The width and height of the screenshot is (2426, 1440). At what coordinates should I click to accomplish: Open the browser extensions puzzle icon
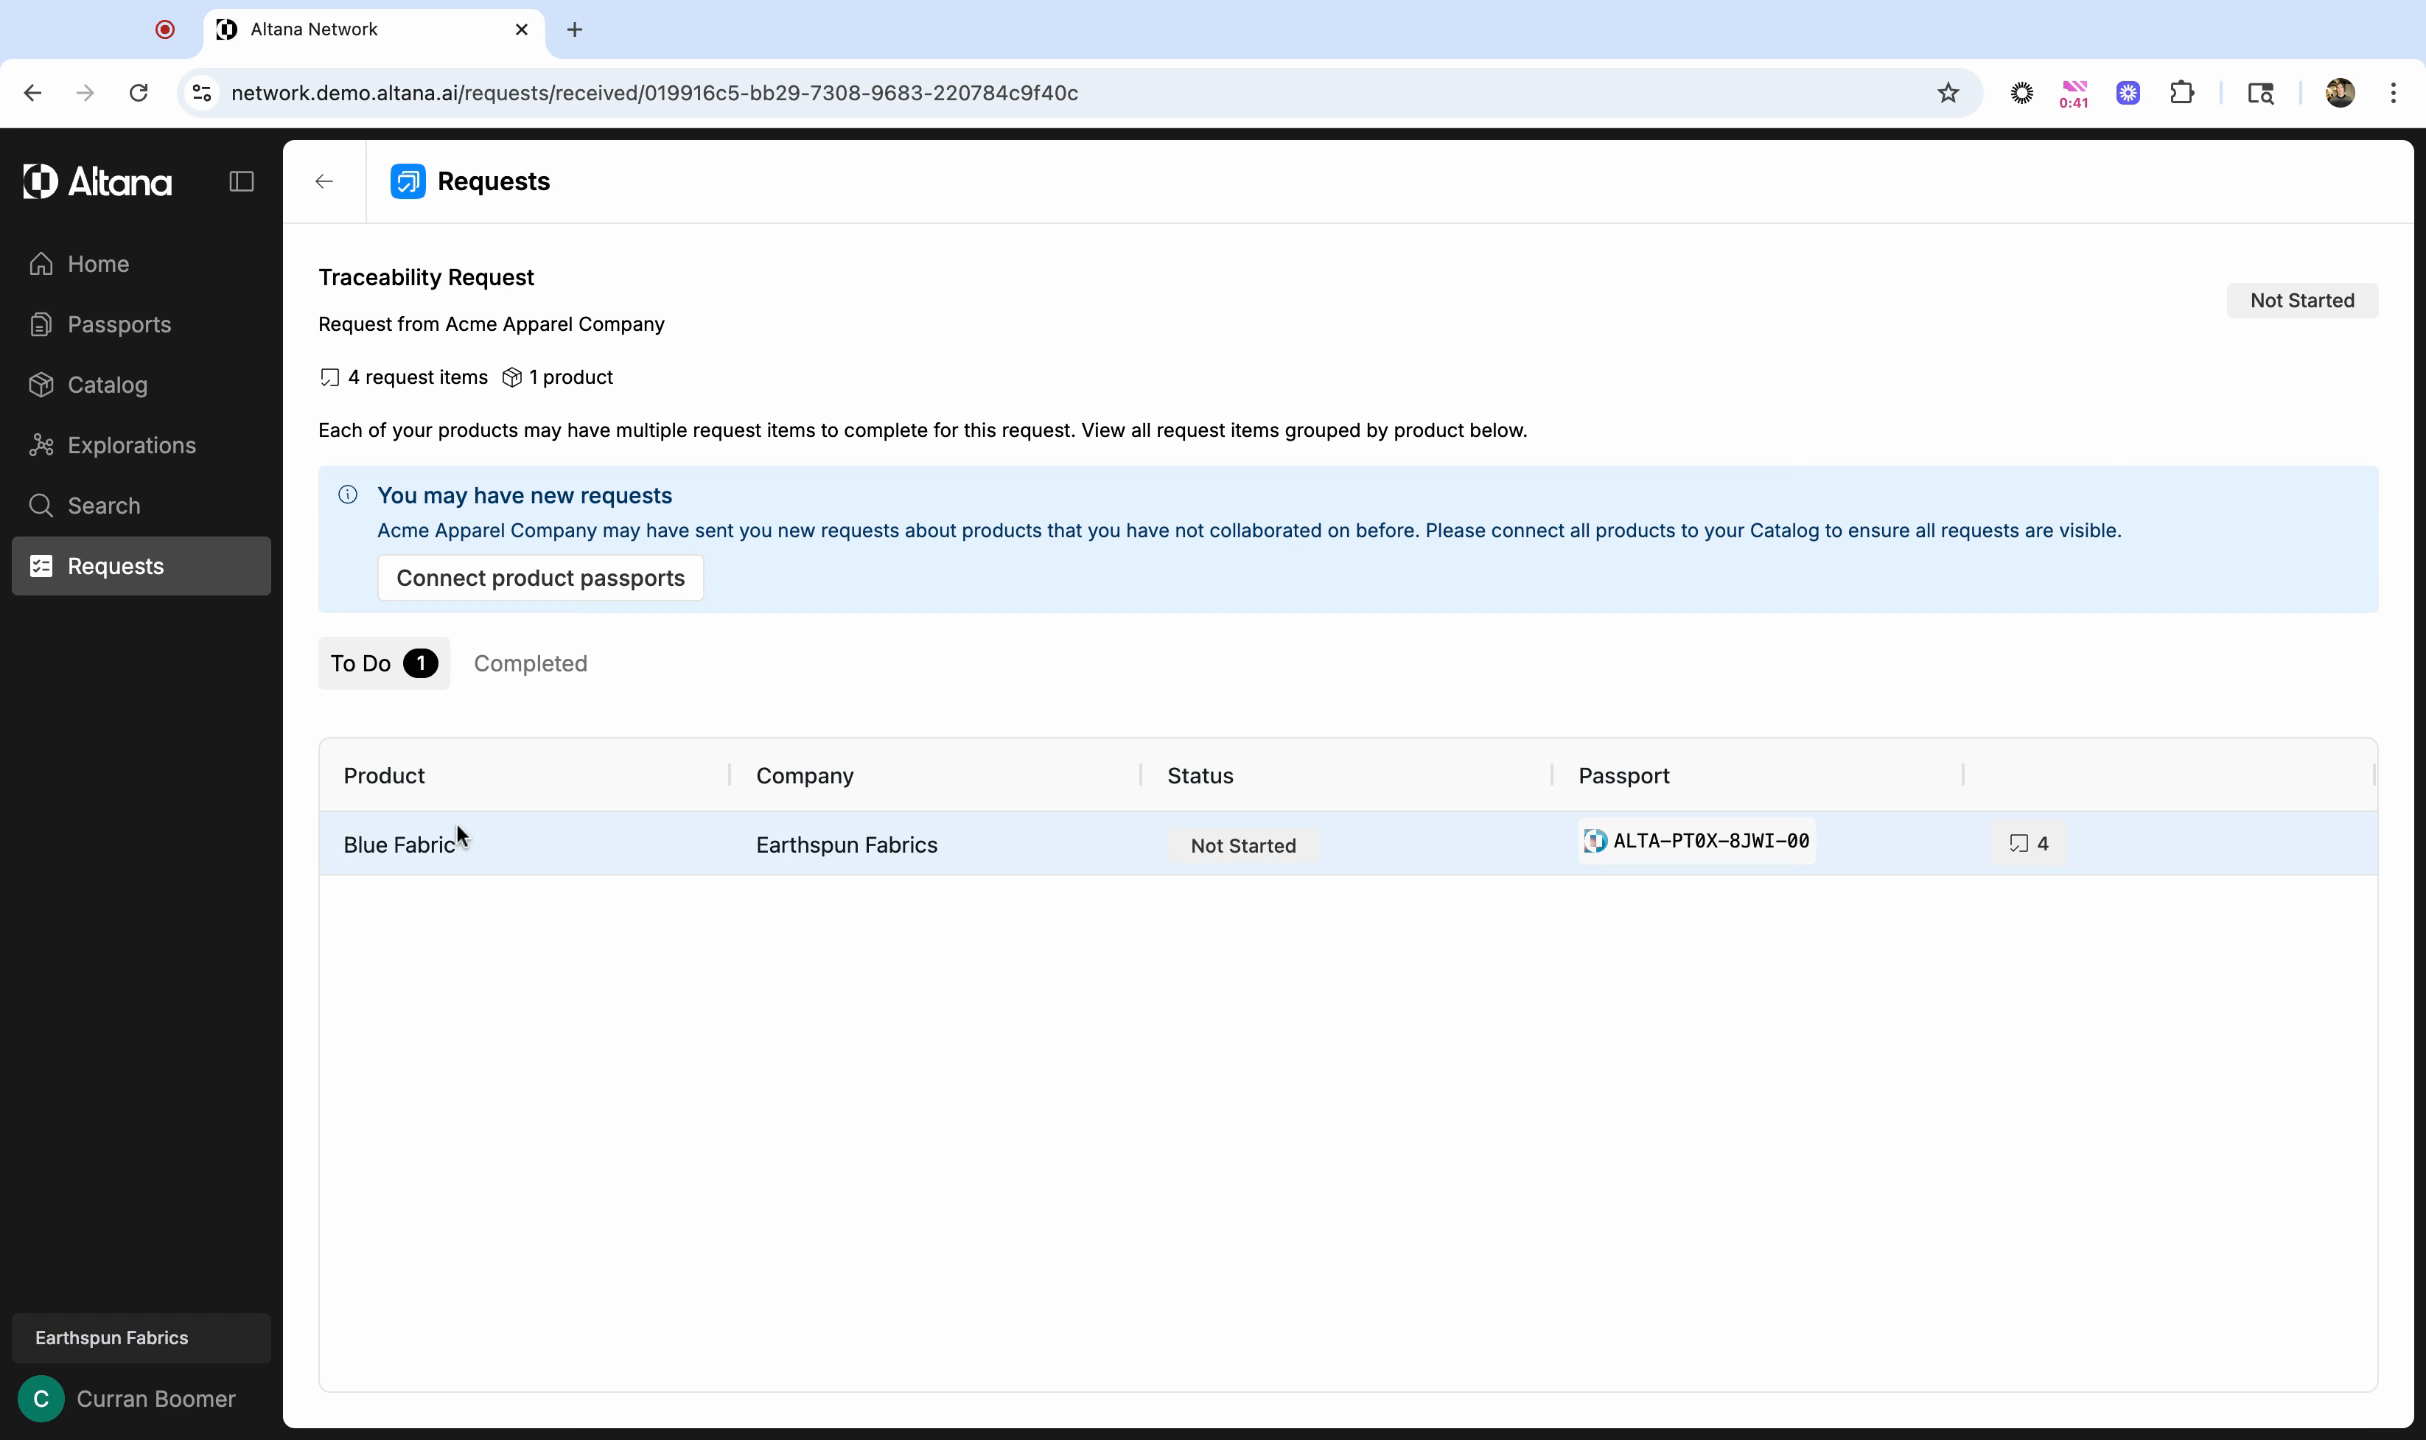coord(2182,93)
